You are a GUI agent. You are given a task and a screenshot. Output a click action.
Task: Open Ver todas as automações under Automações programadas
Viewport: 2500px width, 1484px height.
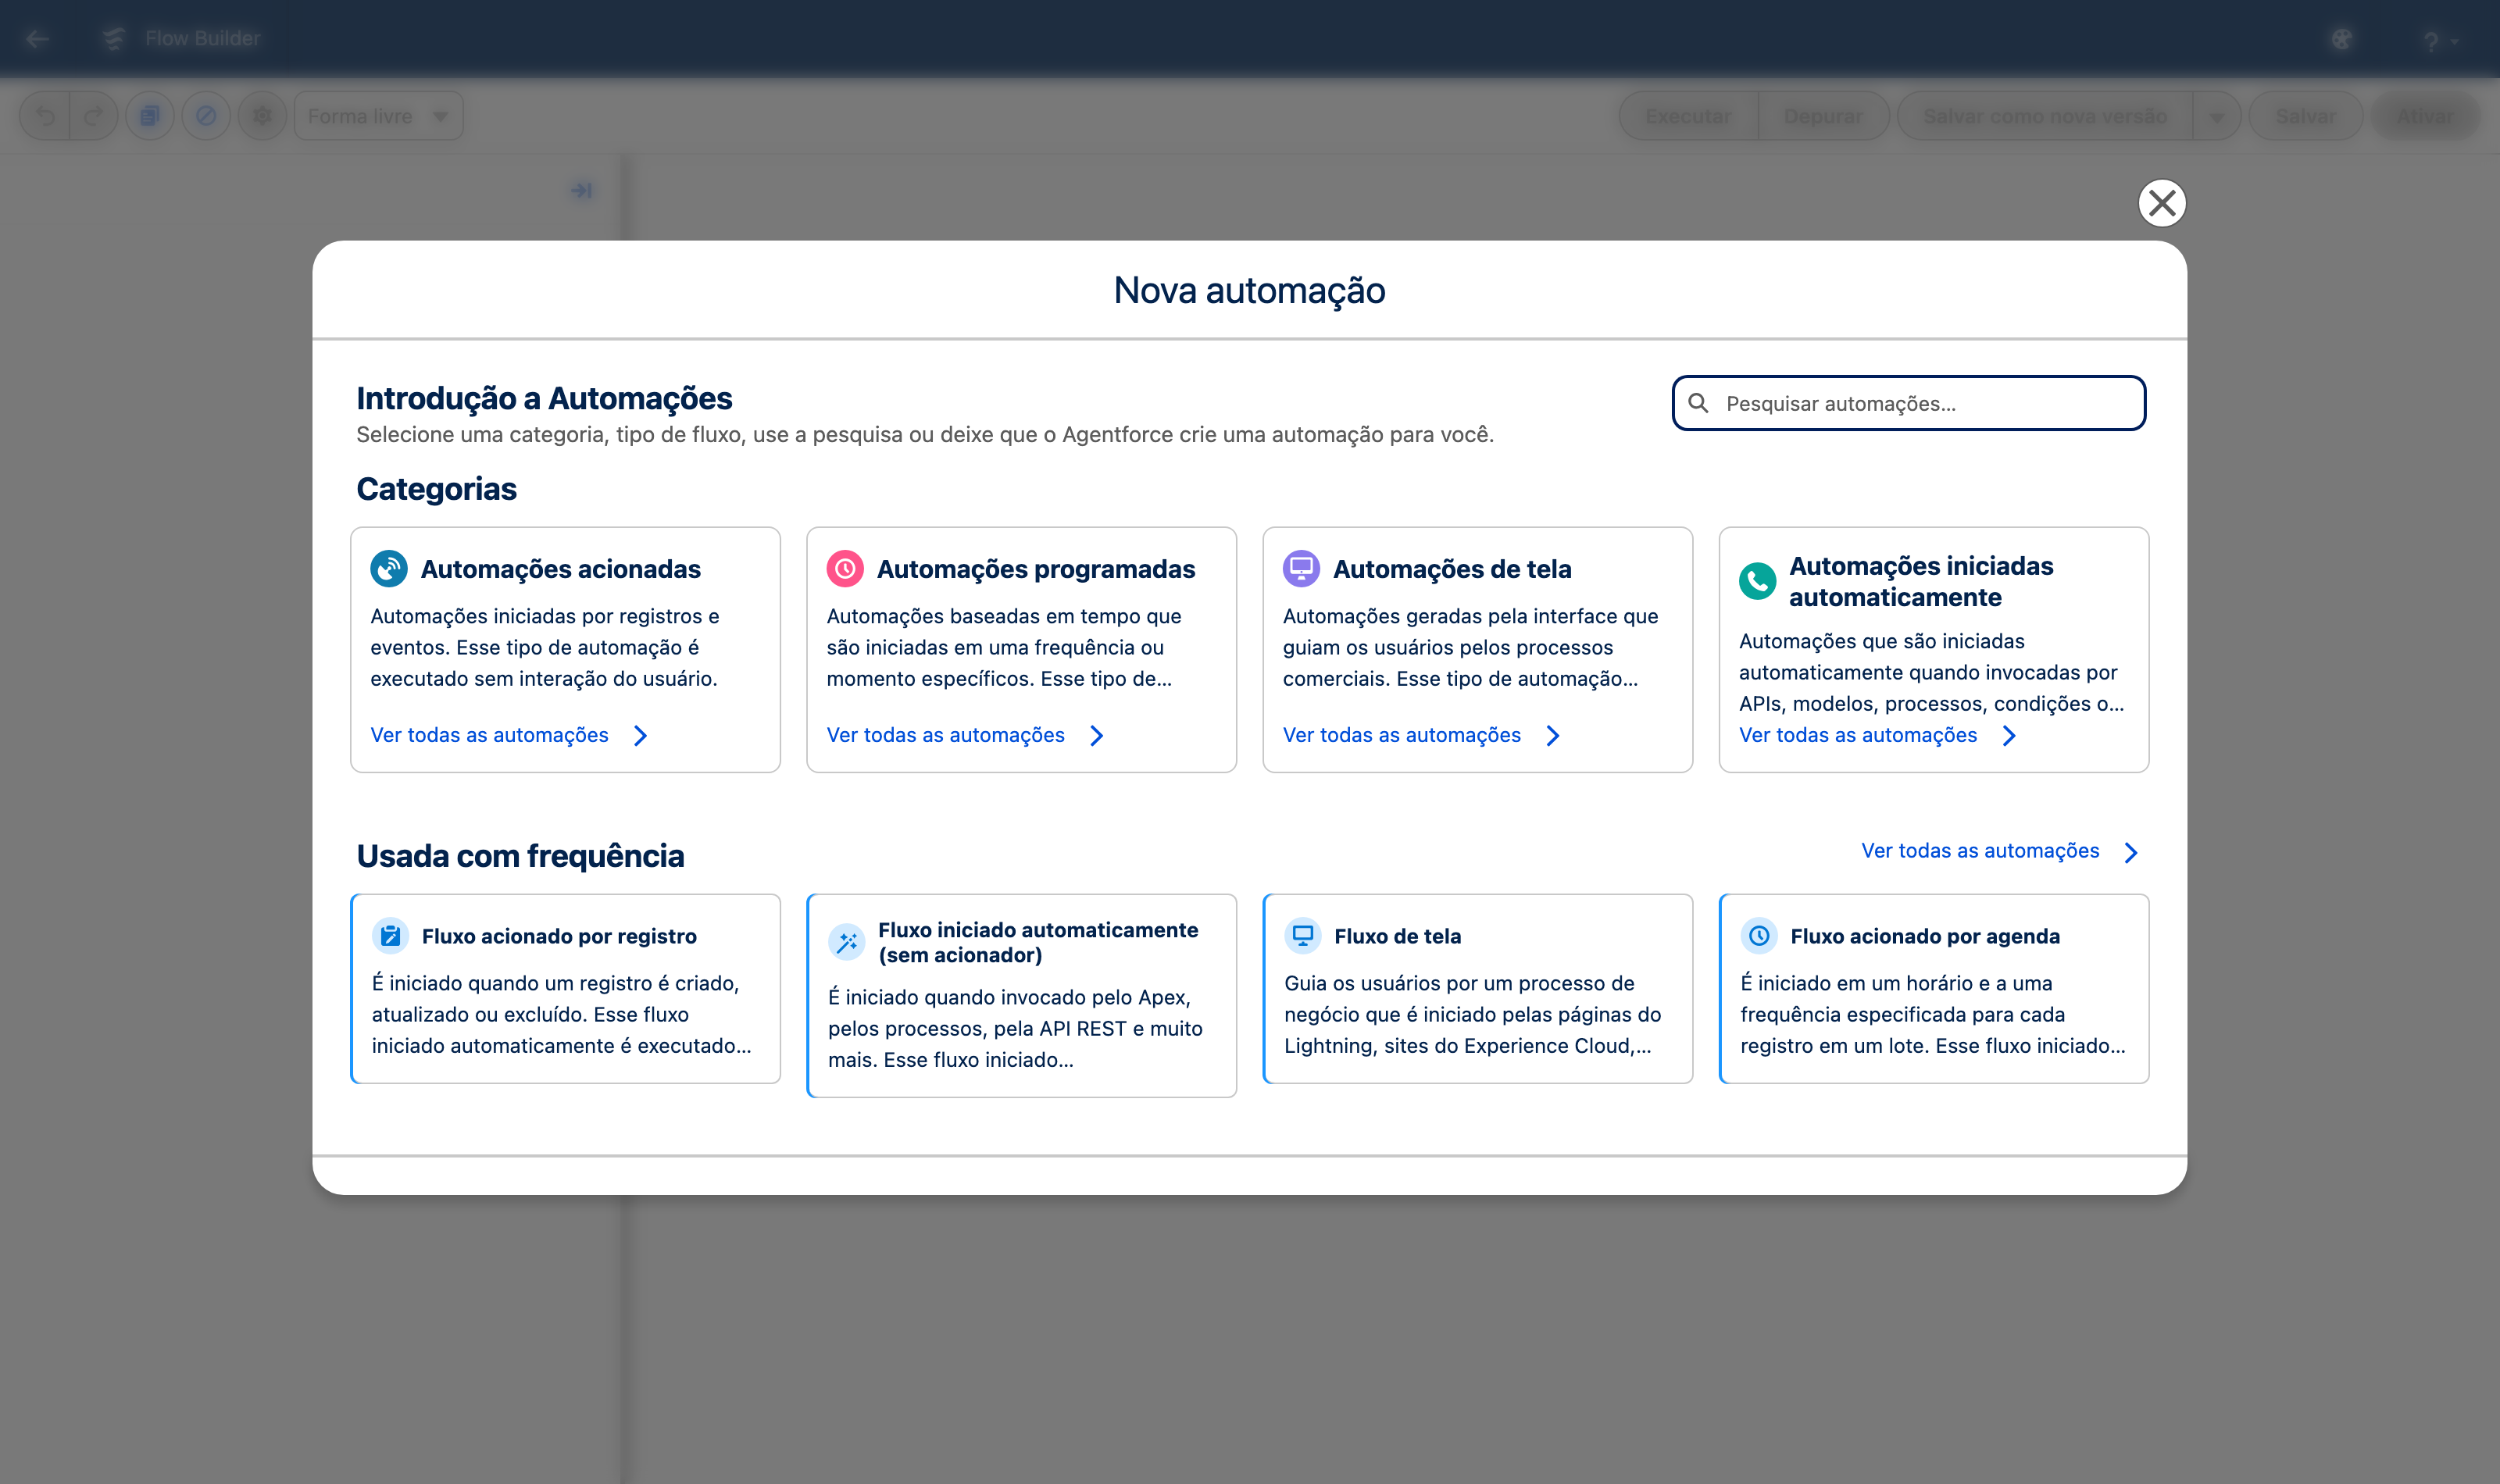pos(945,735)
